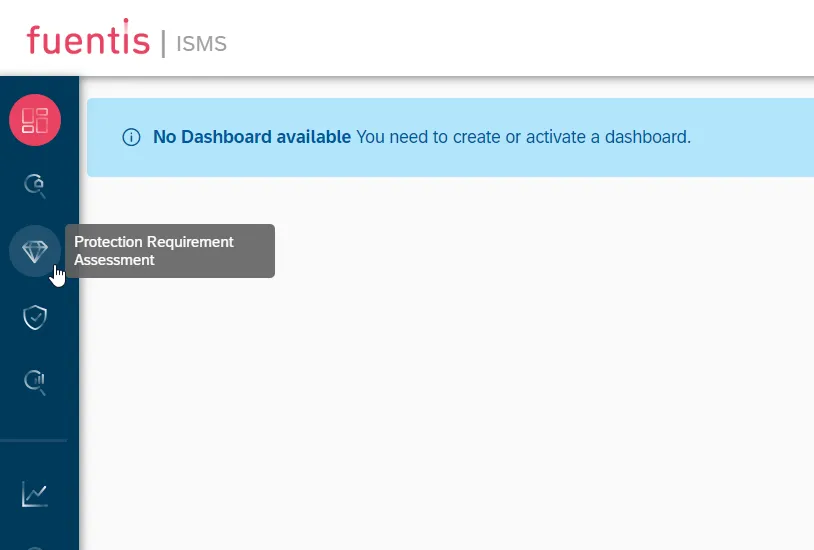The image size is (814, 550).
Task: Click the horizontal divider line in the sidebar
Action: [34, 440]
